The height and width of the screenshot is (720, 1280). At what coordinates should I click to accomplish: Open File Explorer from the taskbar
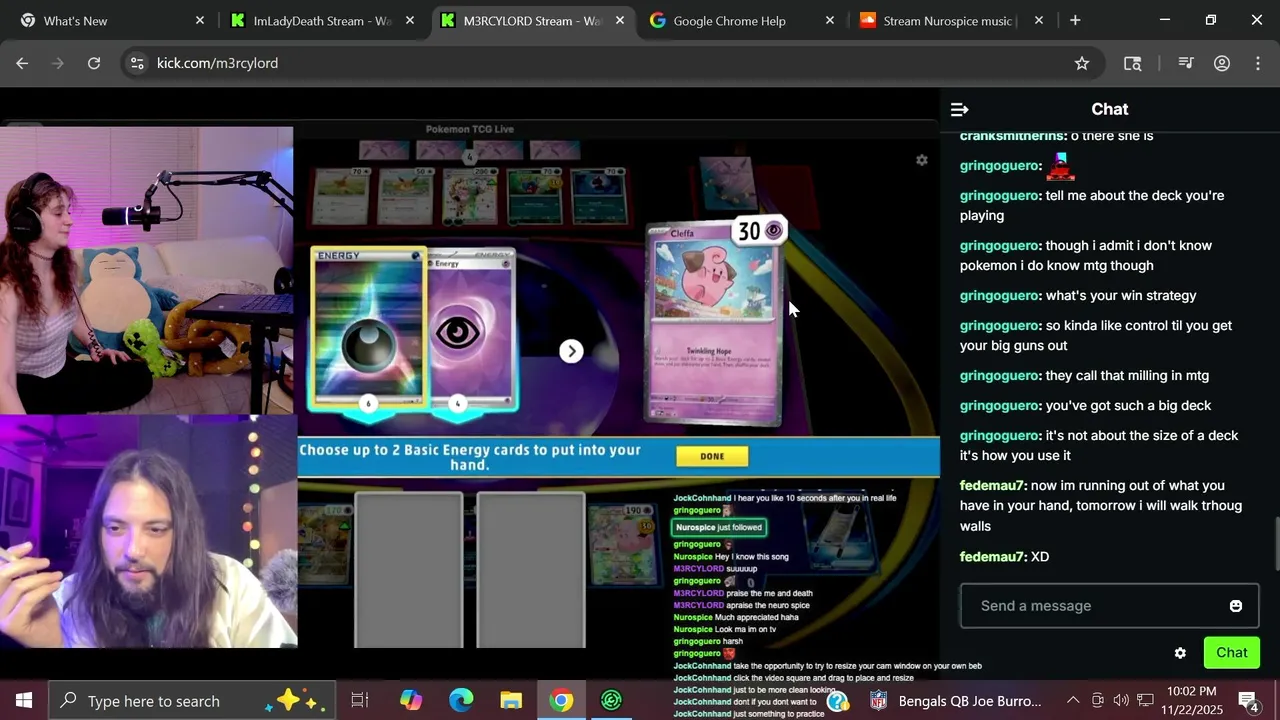coord(511,701)
